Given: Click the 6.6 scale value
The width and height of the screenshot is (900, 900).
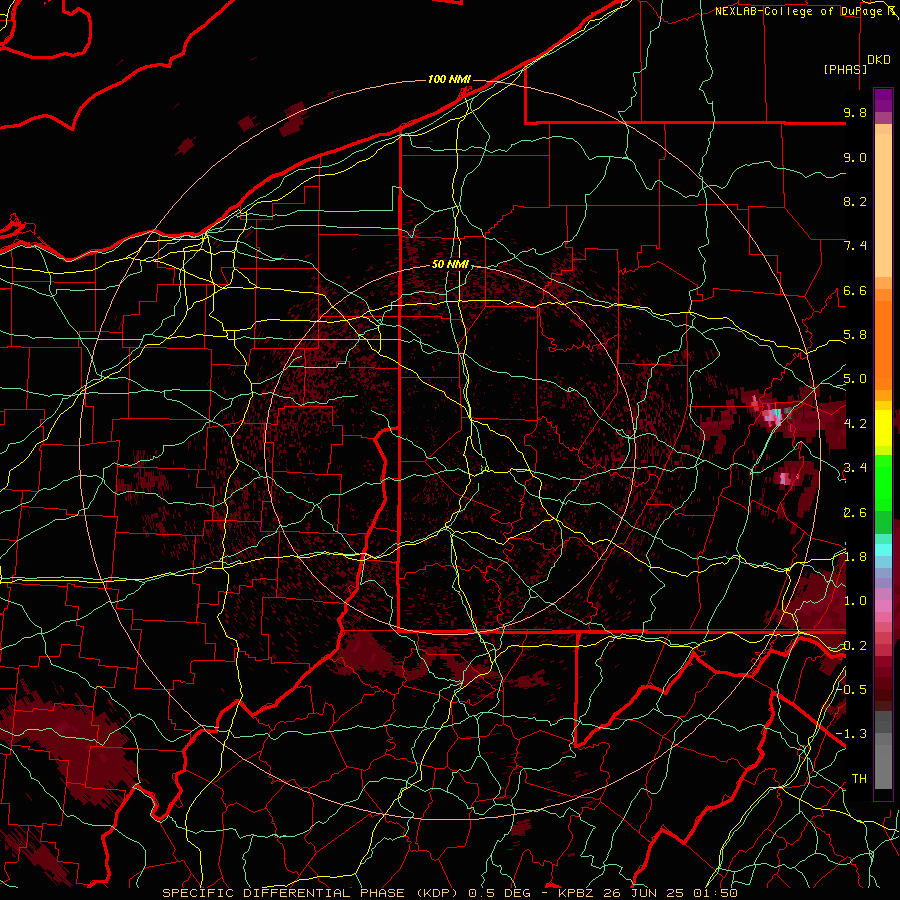Looking at the screenshot, I should coord(855,290).
